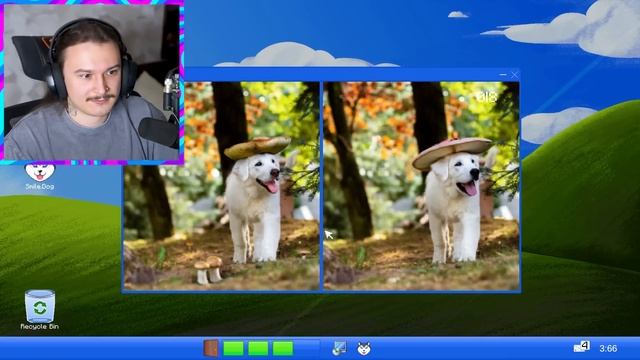Click the counter number in right image

(487, 97)
